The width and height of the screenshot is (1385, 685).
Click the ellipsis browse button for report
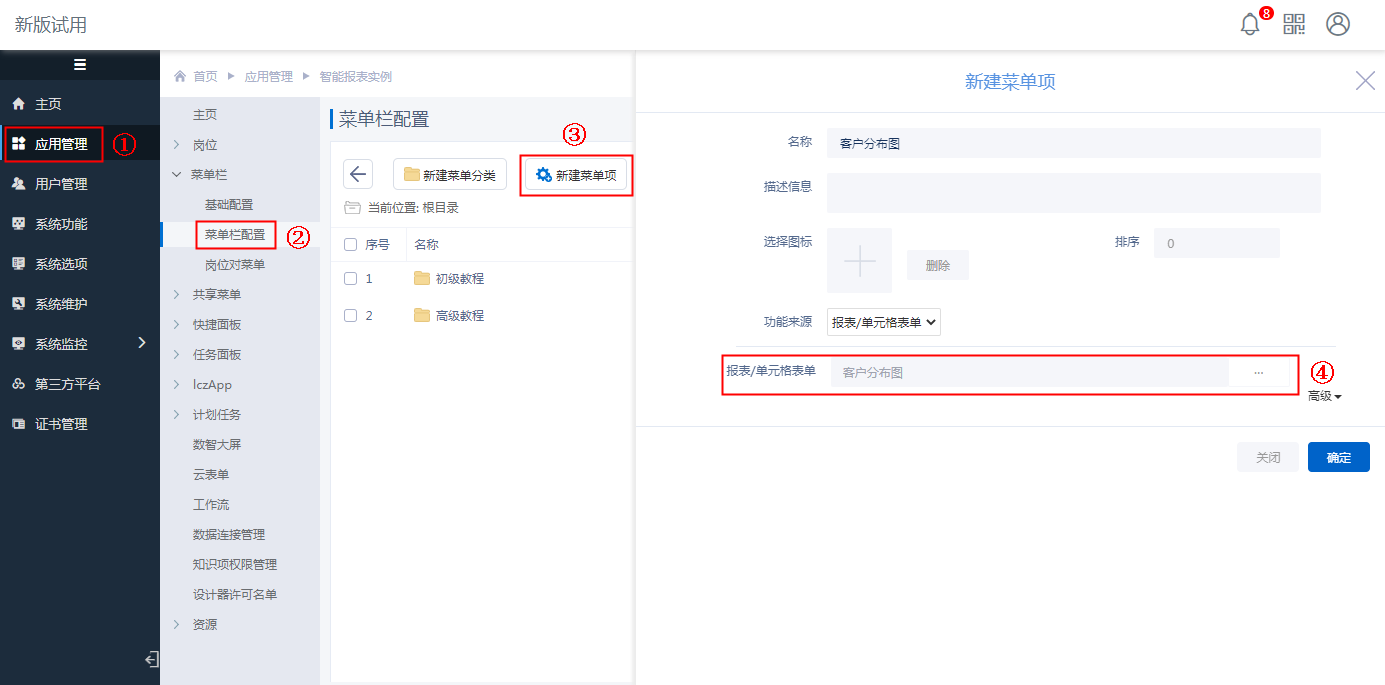click(1258, 372)
